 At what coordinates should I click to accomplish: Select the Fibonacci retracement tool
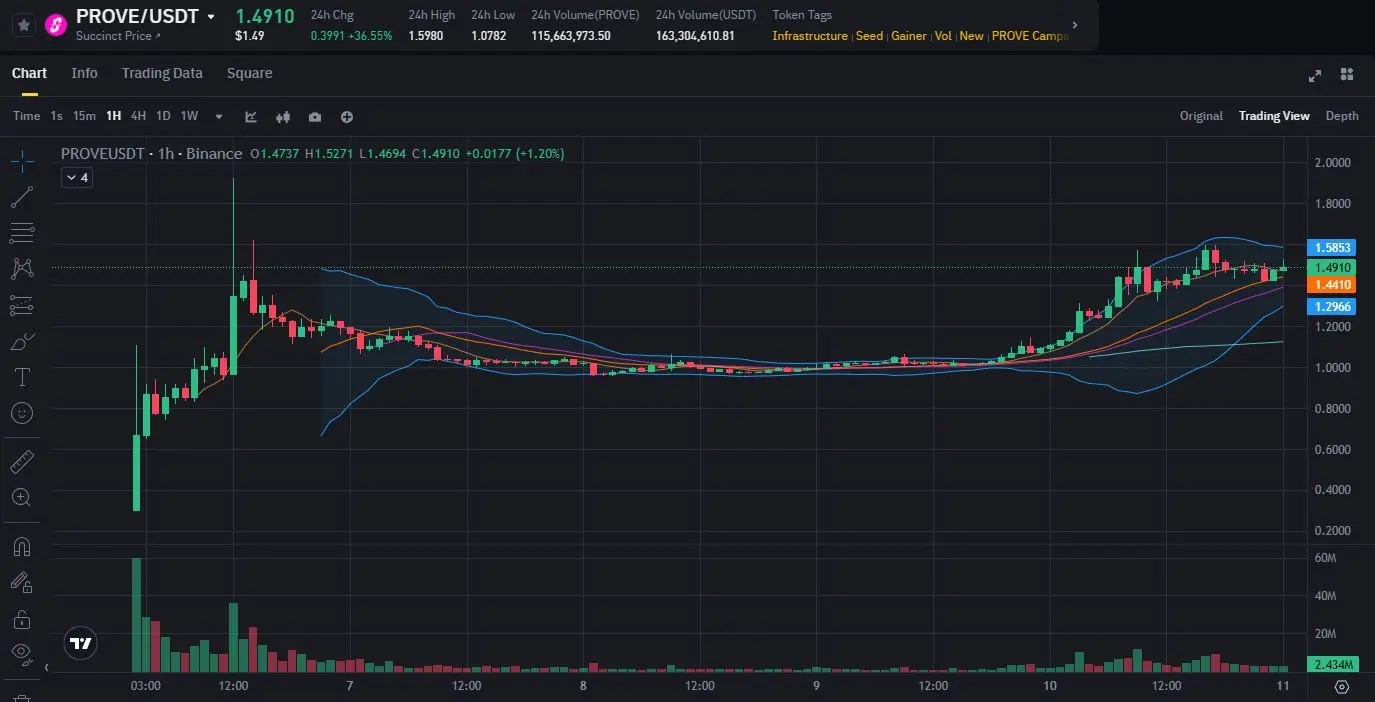(x=22, y=234)
